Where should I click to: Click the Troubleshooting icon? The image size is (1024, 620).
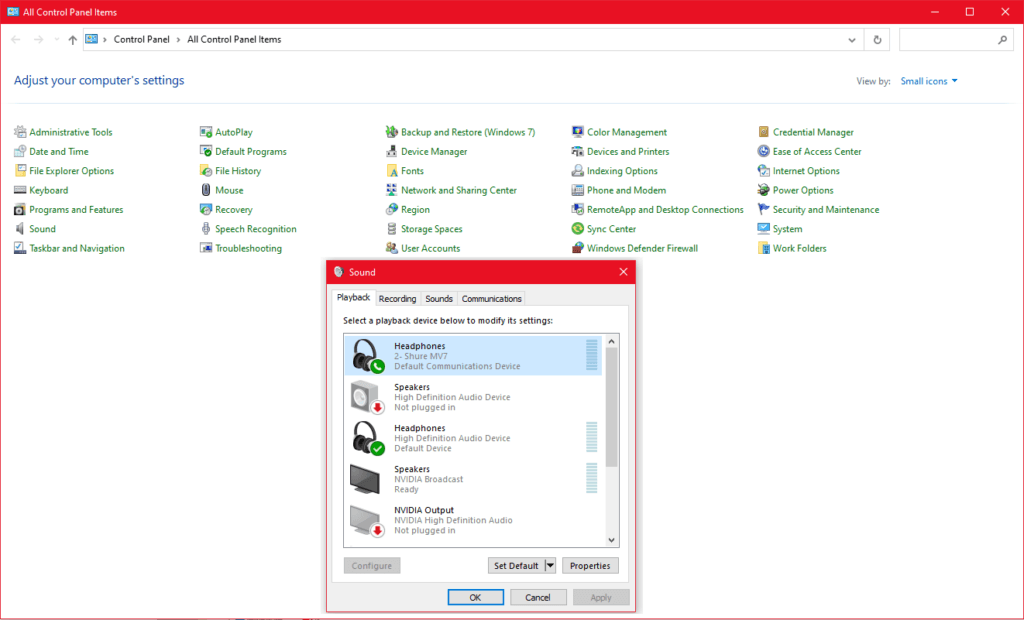[206, 248]
